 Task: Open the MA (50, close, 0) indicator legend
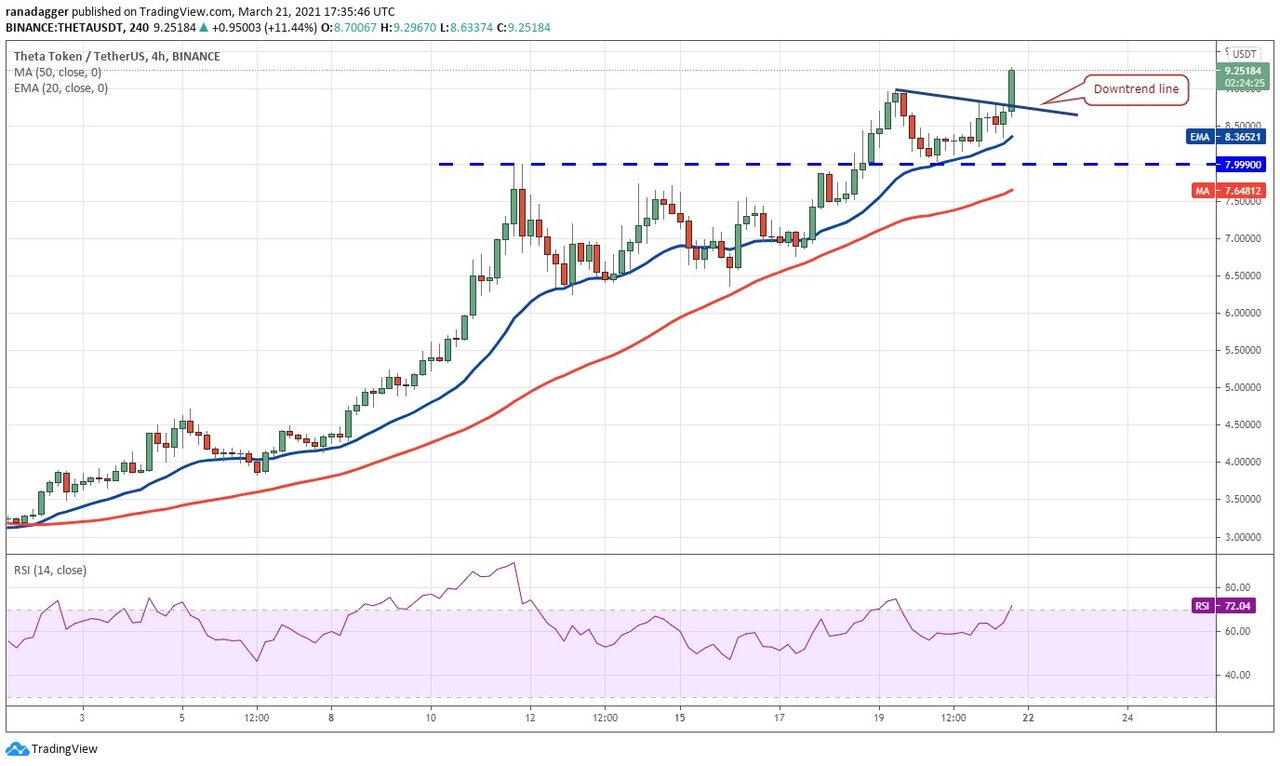click(60, 72)
